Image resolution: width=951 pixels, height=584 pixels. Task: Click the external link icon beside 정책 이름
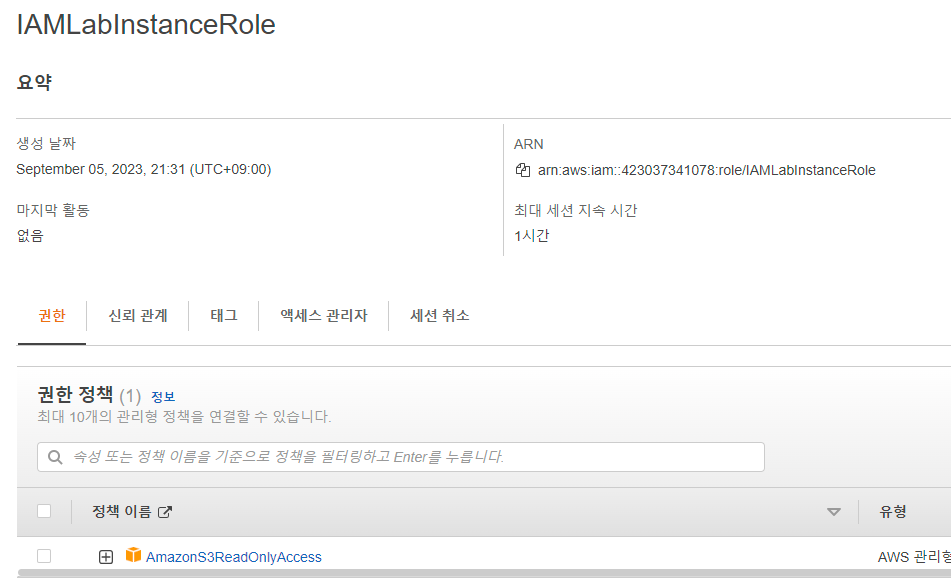(x=164, y=512)
